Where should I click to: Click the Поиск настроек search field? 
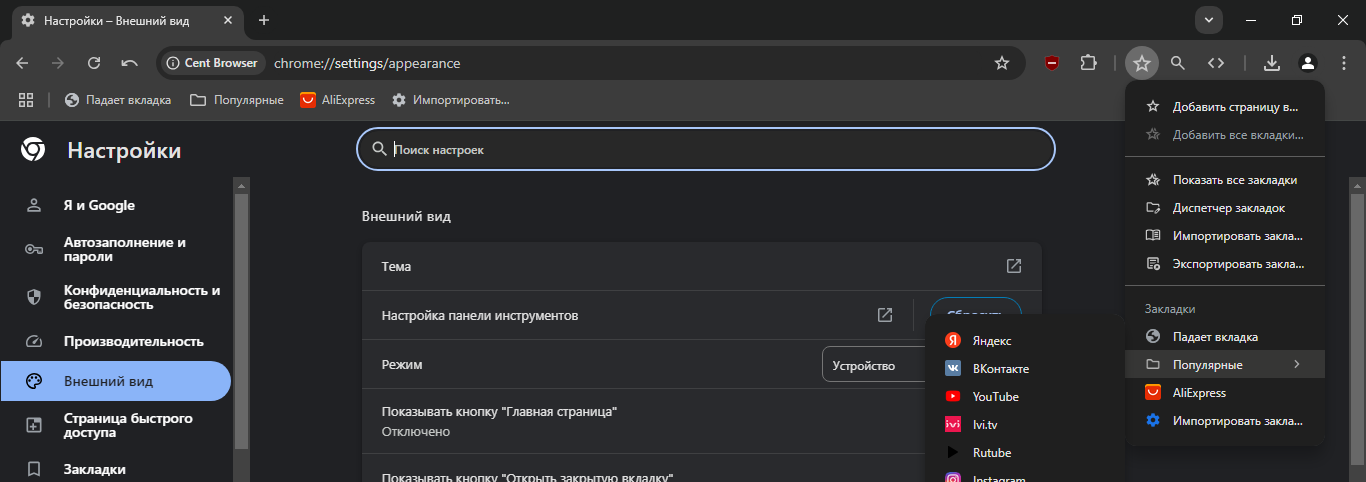tap(706, 150)
